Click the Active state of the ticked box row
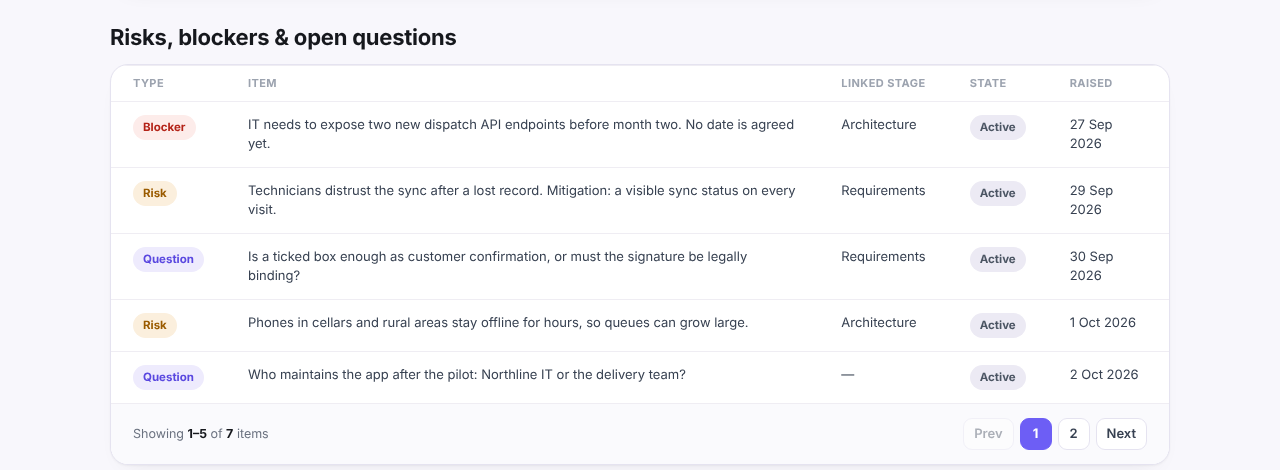This screenshot has width=1280, height=470. 998,259
